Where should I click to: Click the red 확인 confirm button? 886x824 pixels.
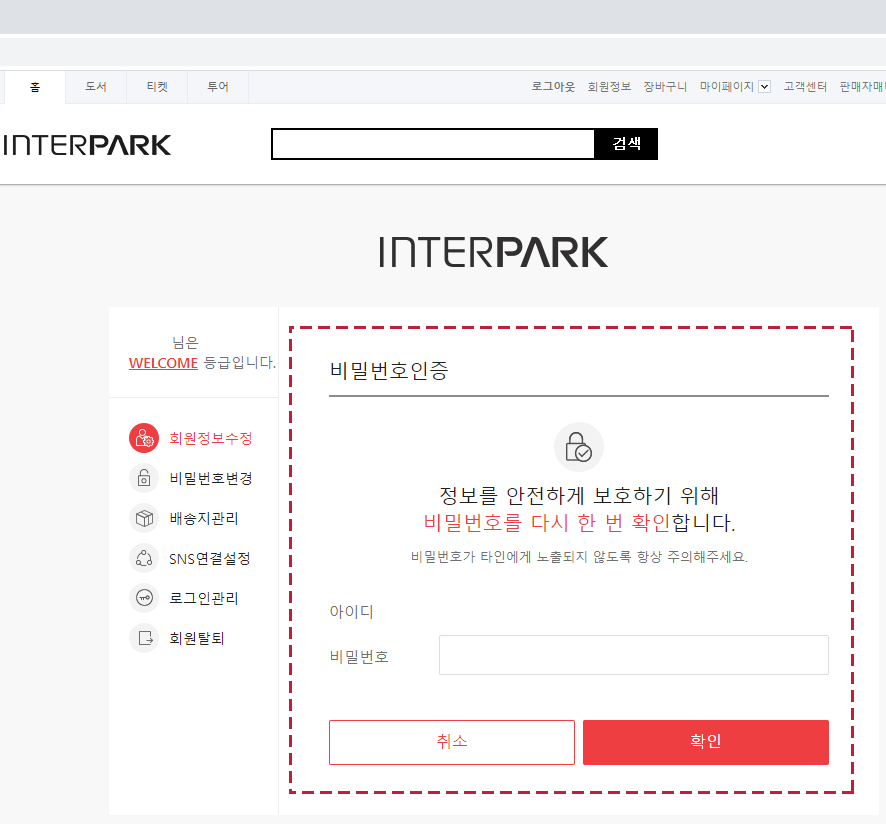[x=706, y=742]
